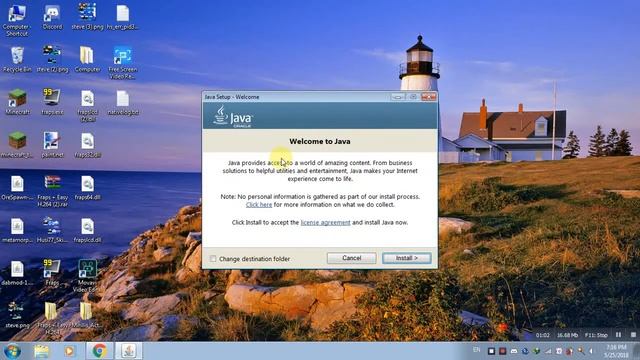
Task: Select the fraps64.dll desktop file
Action: coord(87,188)
